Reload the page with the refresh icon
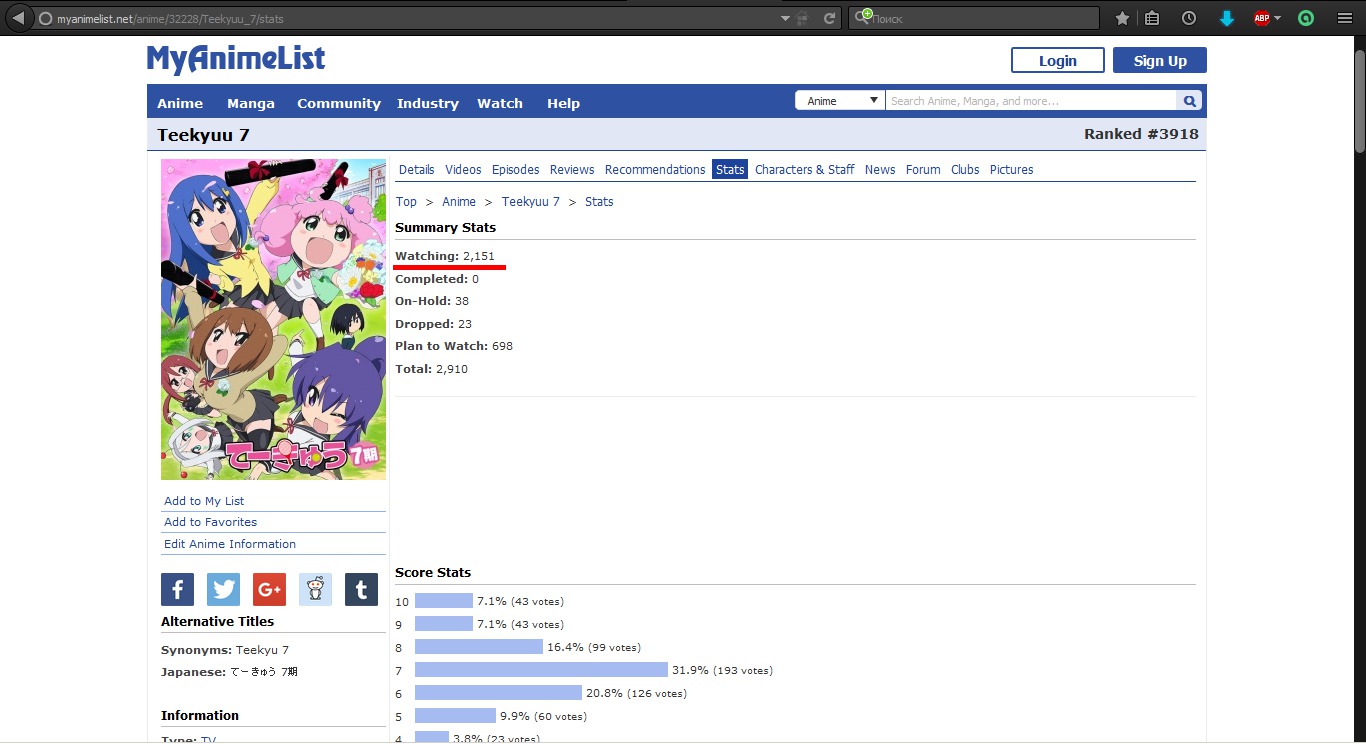This screenshot has width=1366, height=744. (829, 18)
